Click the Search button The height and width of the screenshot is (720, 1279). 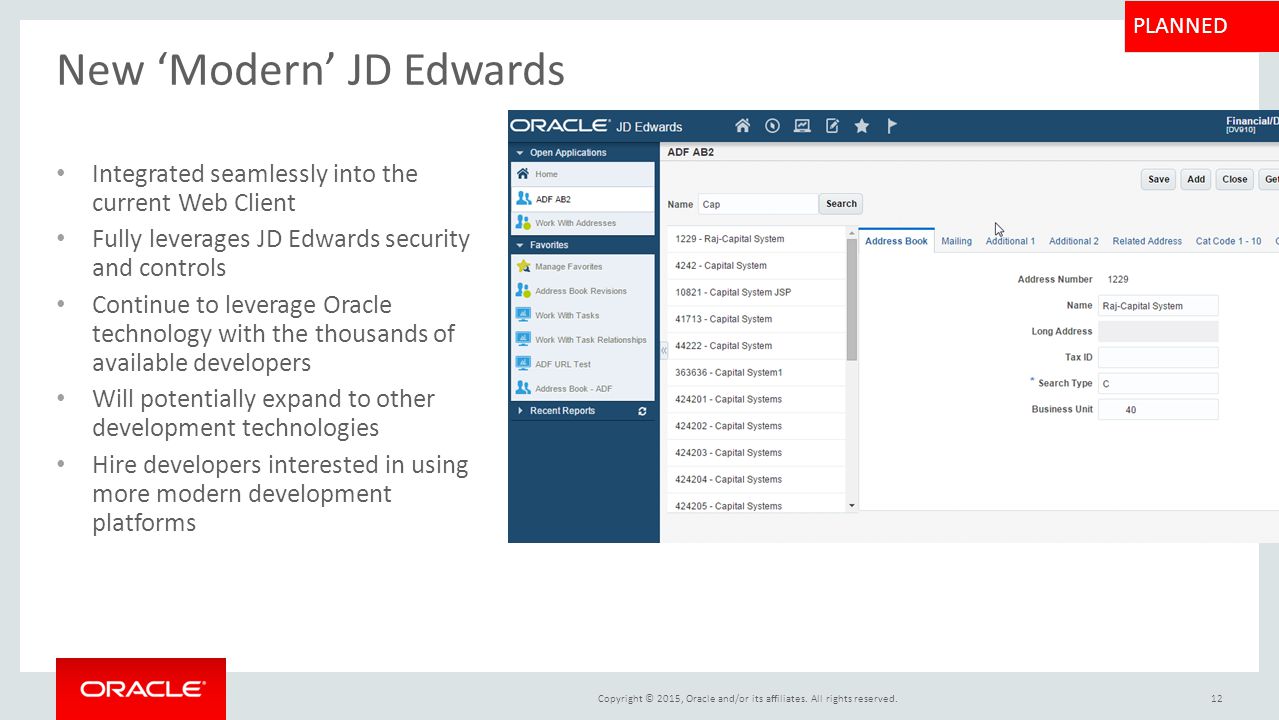(x=841, y=204)
